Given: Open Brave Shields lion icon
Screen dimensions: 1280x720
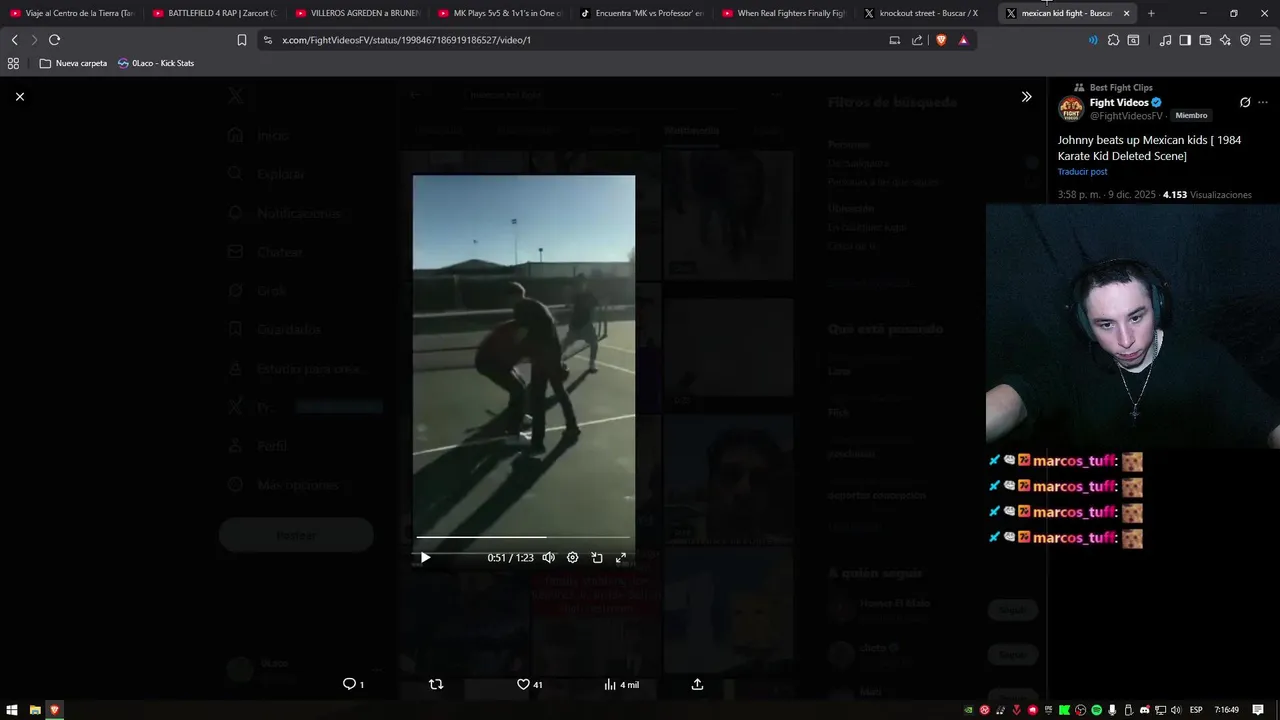Looking at the screenshot, I should tap(941, 40).
